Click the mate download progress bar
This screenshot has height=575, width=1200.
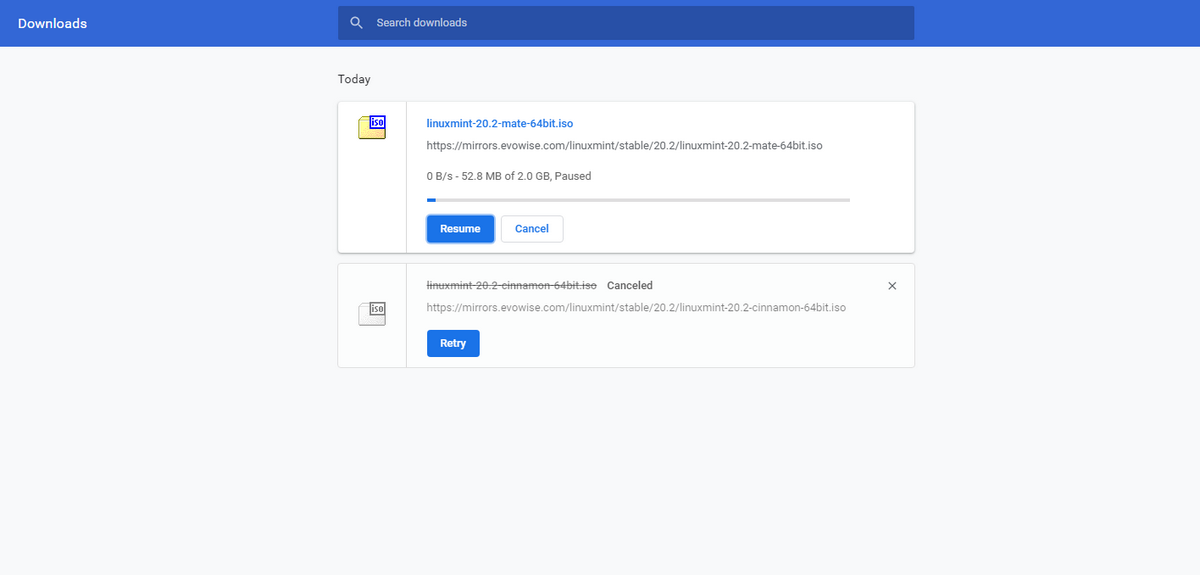click(x=638, y=200)
